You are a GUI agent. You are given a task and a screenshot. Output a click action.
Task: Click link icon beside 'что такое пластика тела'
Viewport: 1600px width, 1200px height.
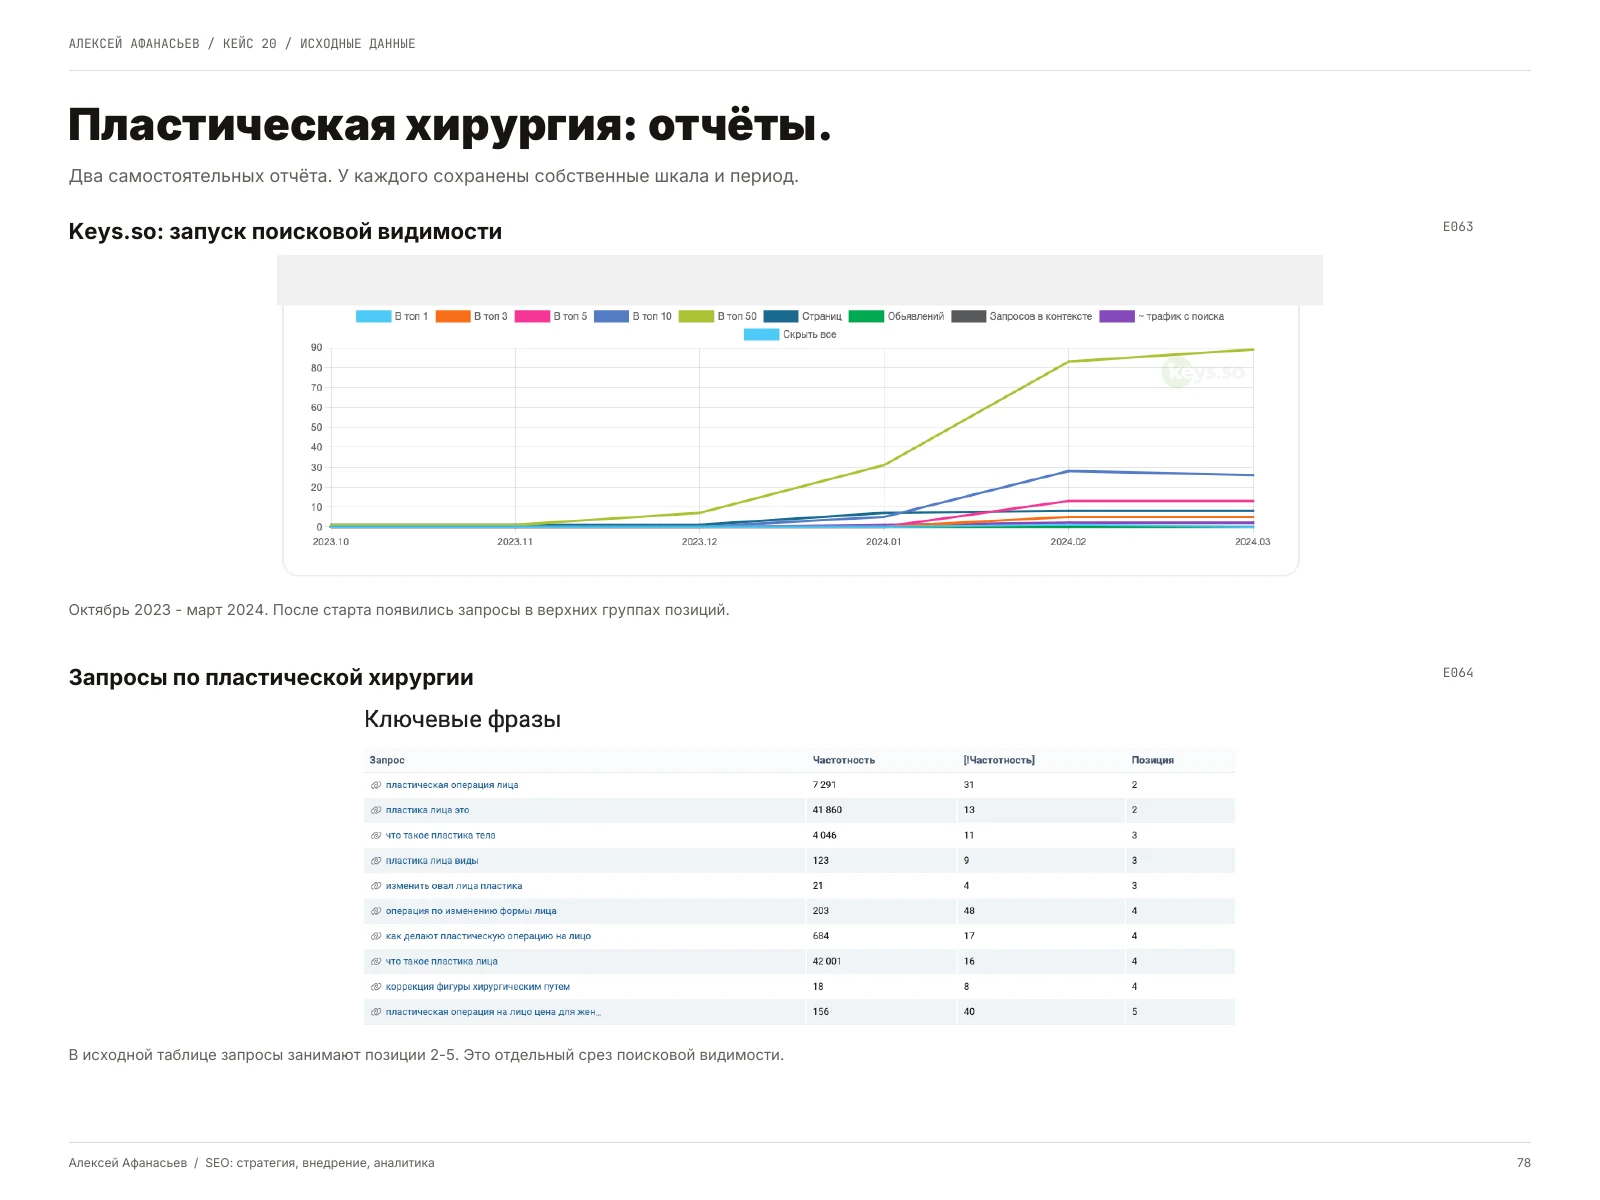(376, 835)
